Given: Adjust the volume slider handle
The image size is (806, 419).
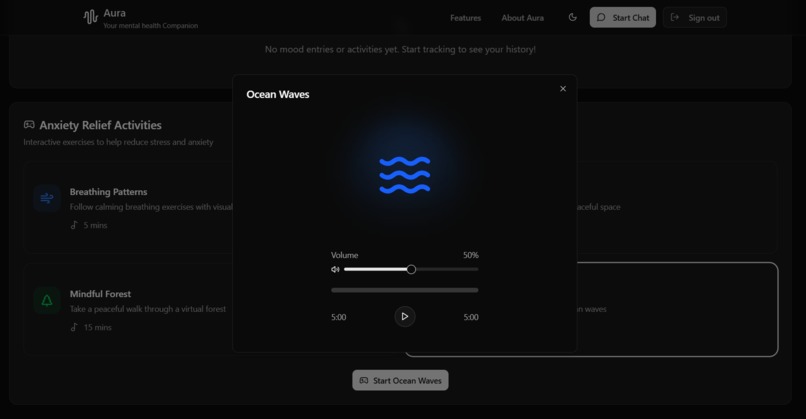Looking at the screenshot, I should [x=411, y=269].
